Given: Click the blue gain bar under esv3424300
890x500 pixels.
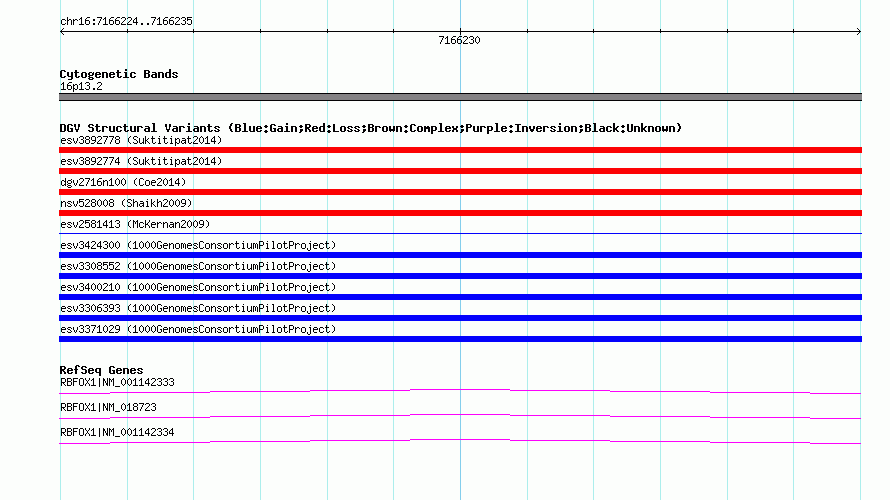Looking at the screenshot, I should 460,255.
